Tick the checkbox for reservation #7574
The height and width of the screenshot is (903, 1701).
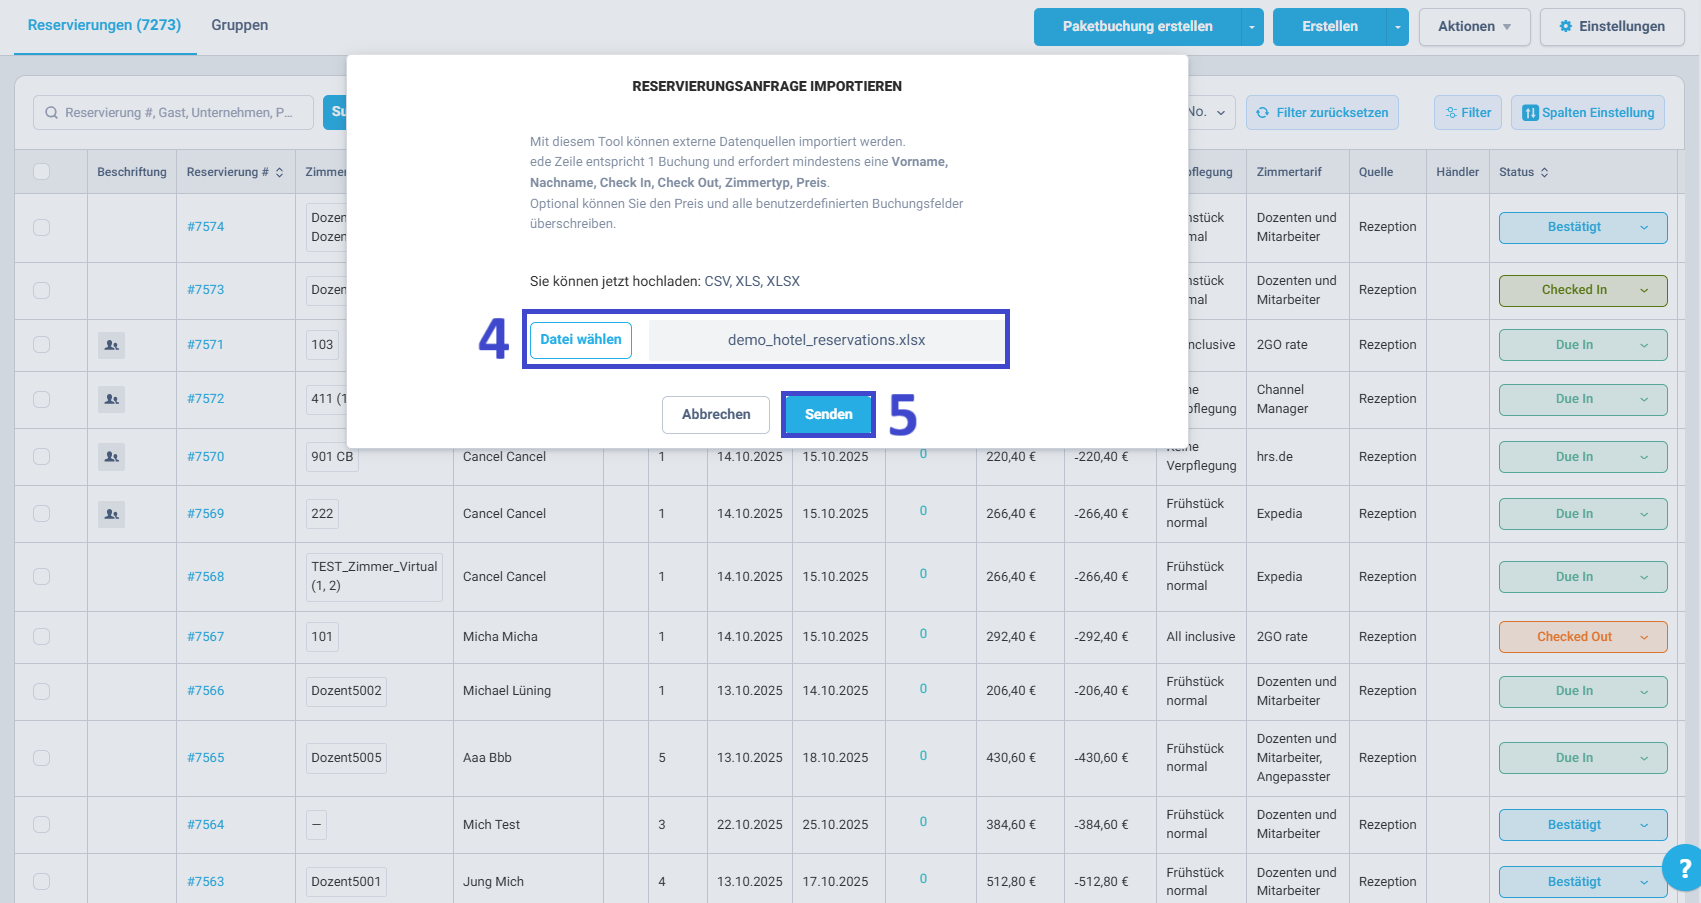(x=42, y=227)
